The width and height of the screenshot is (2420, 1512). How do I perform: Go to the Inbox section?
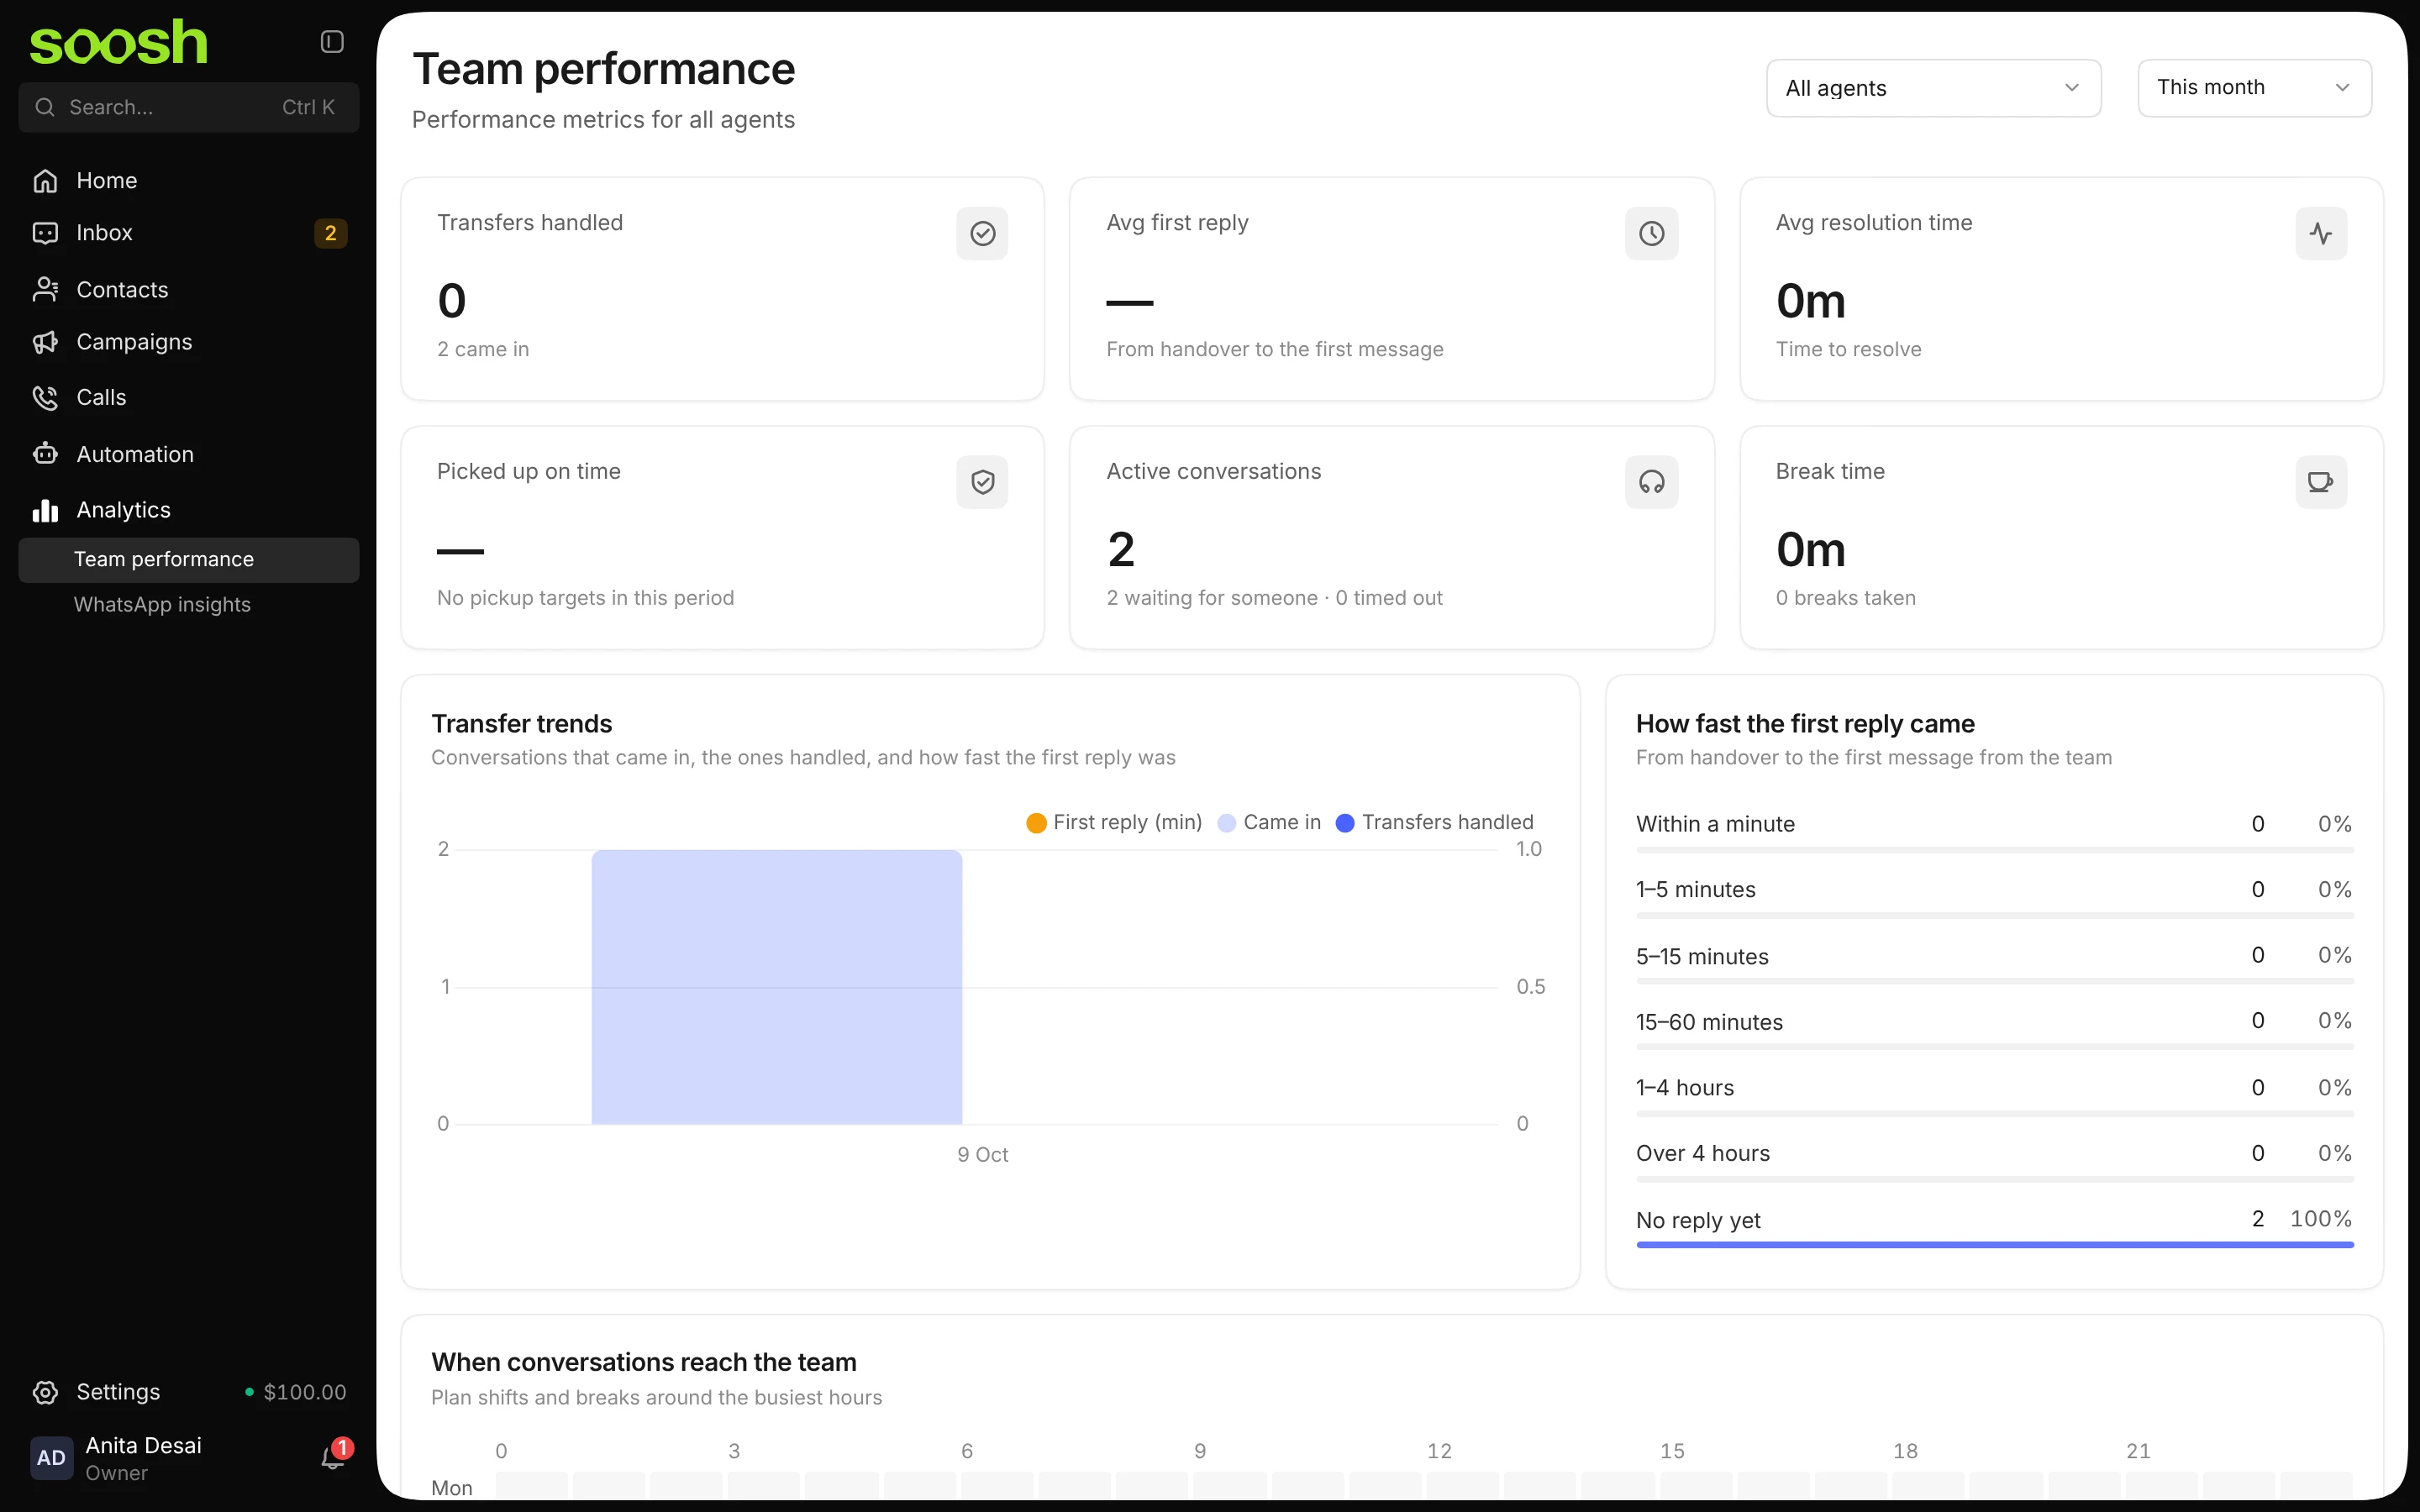pyautogui.click(x=189, y=233)
